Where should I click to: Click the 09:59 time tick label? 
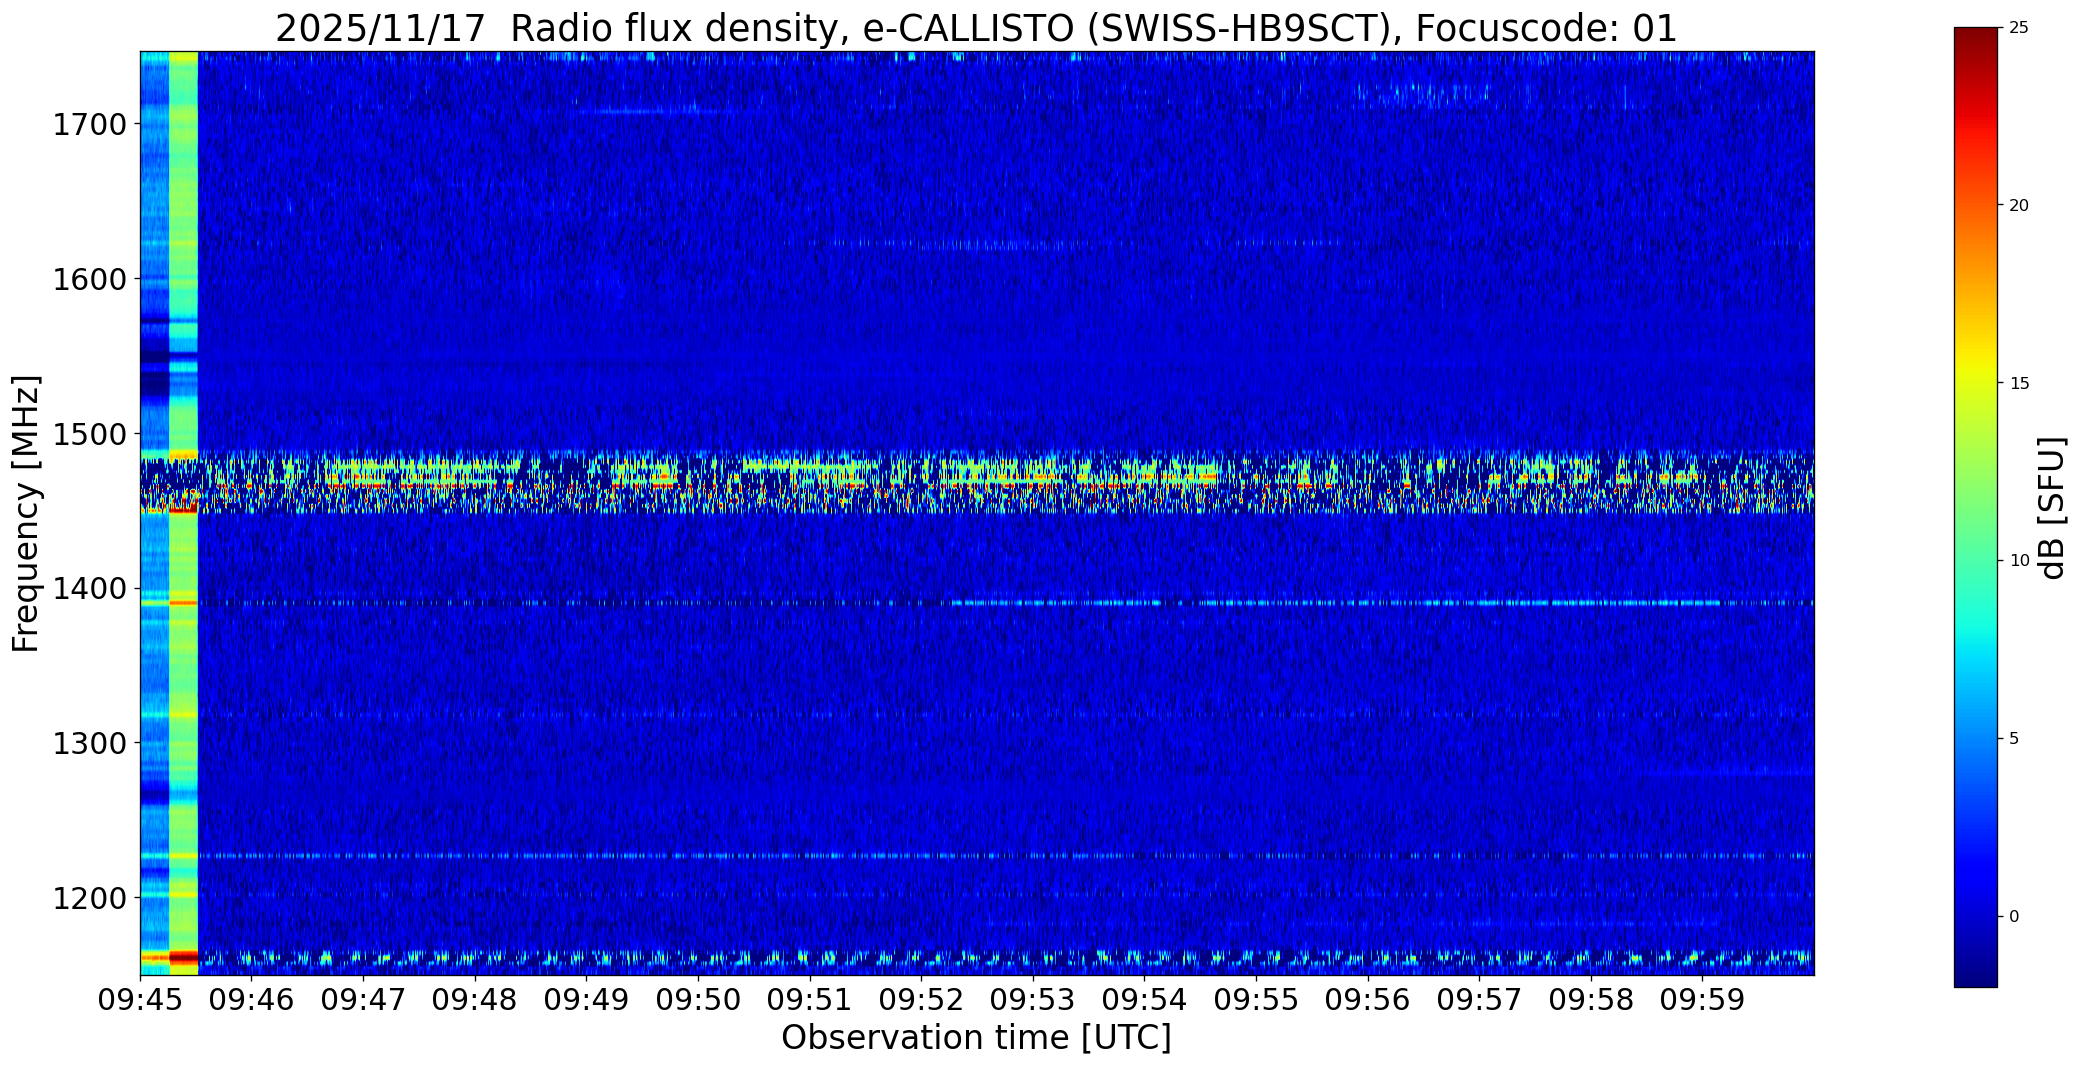1702,1000
